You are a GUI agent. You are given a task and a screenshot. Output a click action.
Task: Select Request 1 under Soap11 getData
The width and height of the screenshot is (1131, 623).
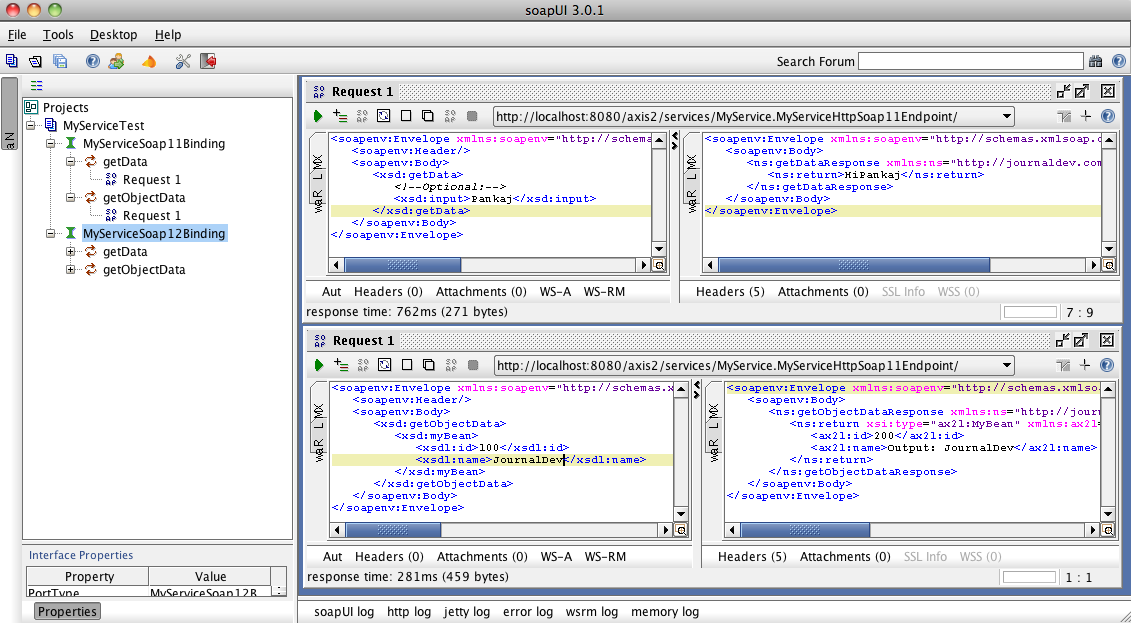(151, 180)
